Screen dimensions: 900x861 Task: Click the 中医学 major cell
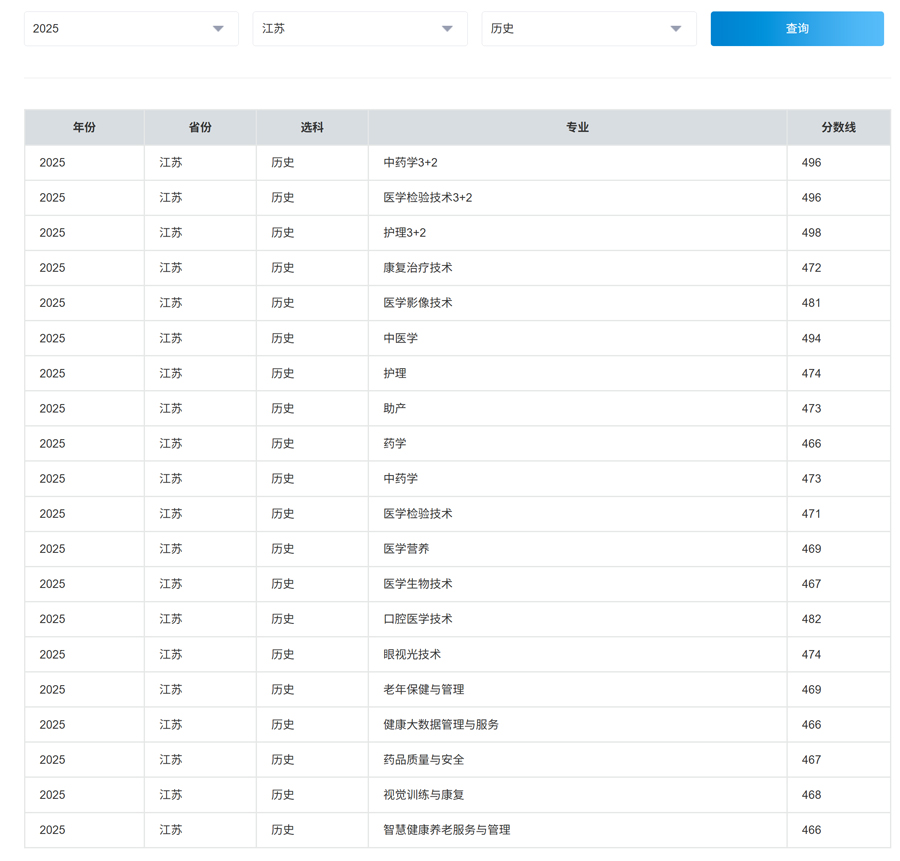(400, 338)
